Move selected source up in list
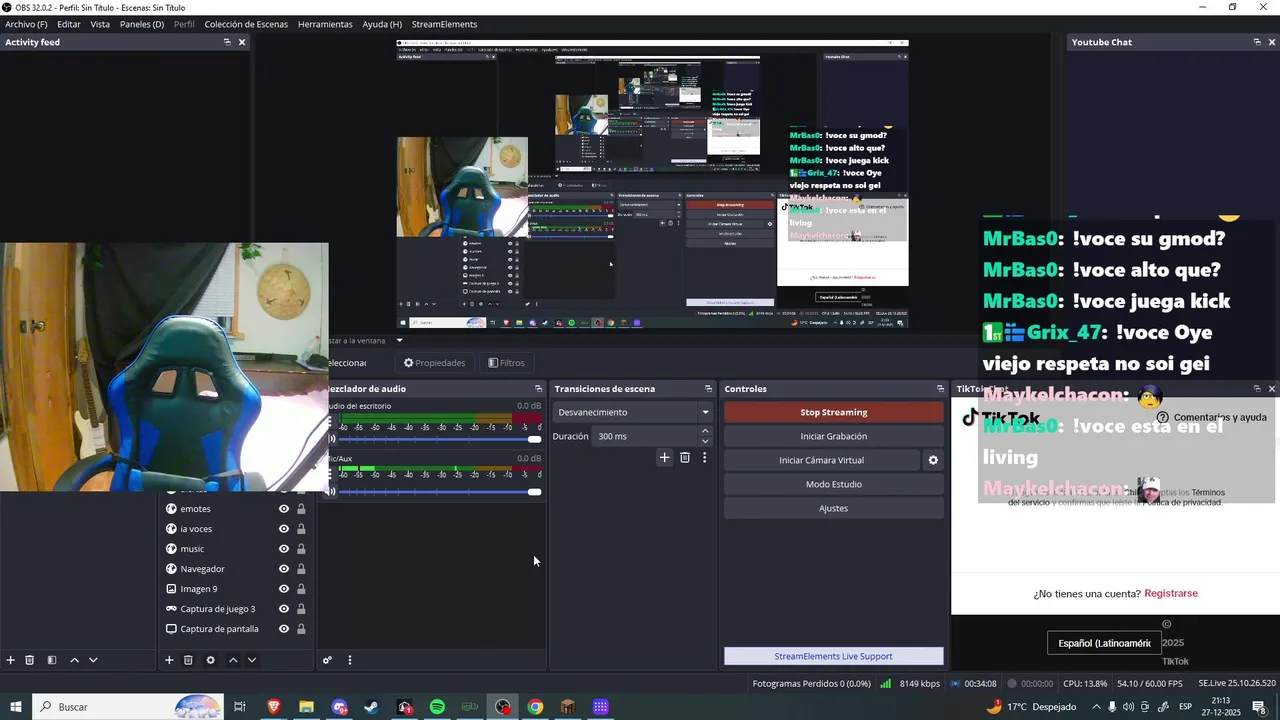1280x720 pixels. point(233,660)
